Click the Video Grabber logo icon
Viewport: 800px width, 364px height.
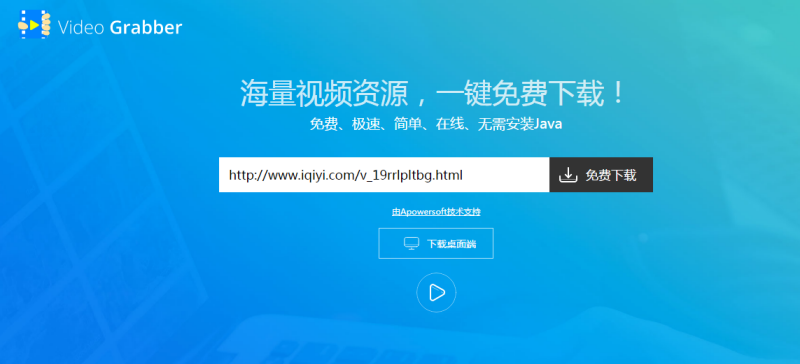tap(34, 25)
